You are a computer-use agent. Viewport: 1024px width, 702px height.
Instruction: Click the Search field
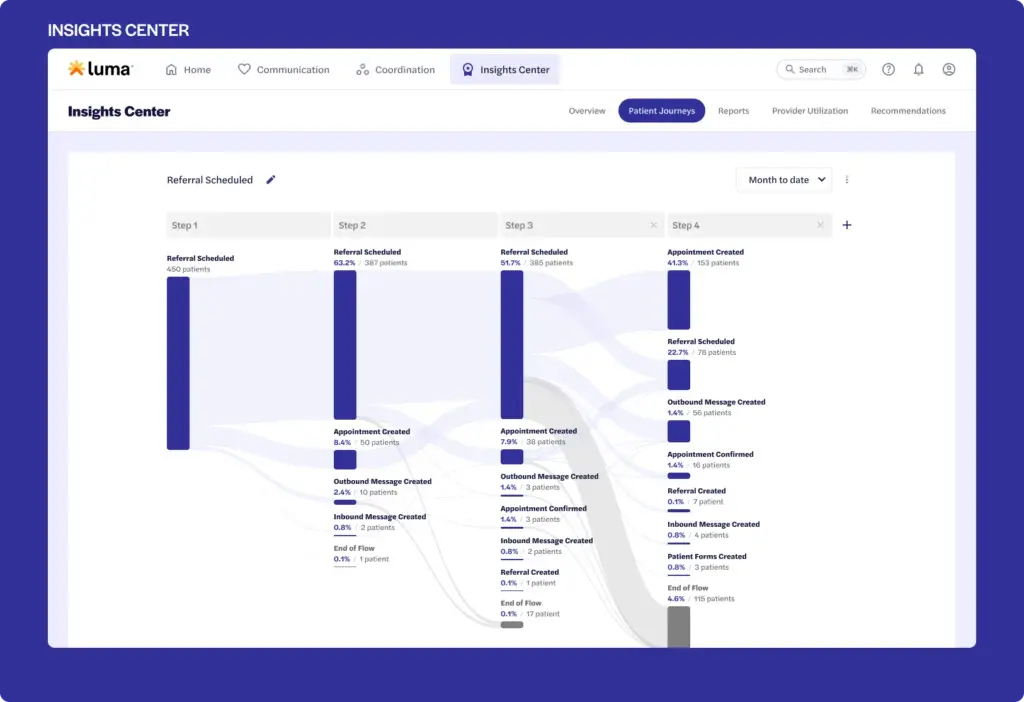pos(821,69)
